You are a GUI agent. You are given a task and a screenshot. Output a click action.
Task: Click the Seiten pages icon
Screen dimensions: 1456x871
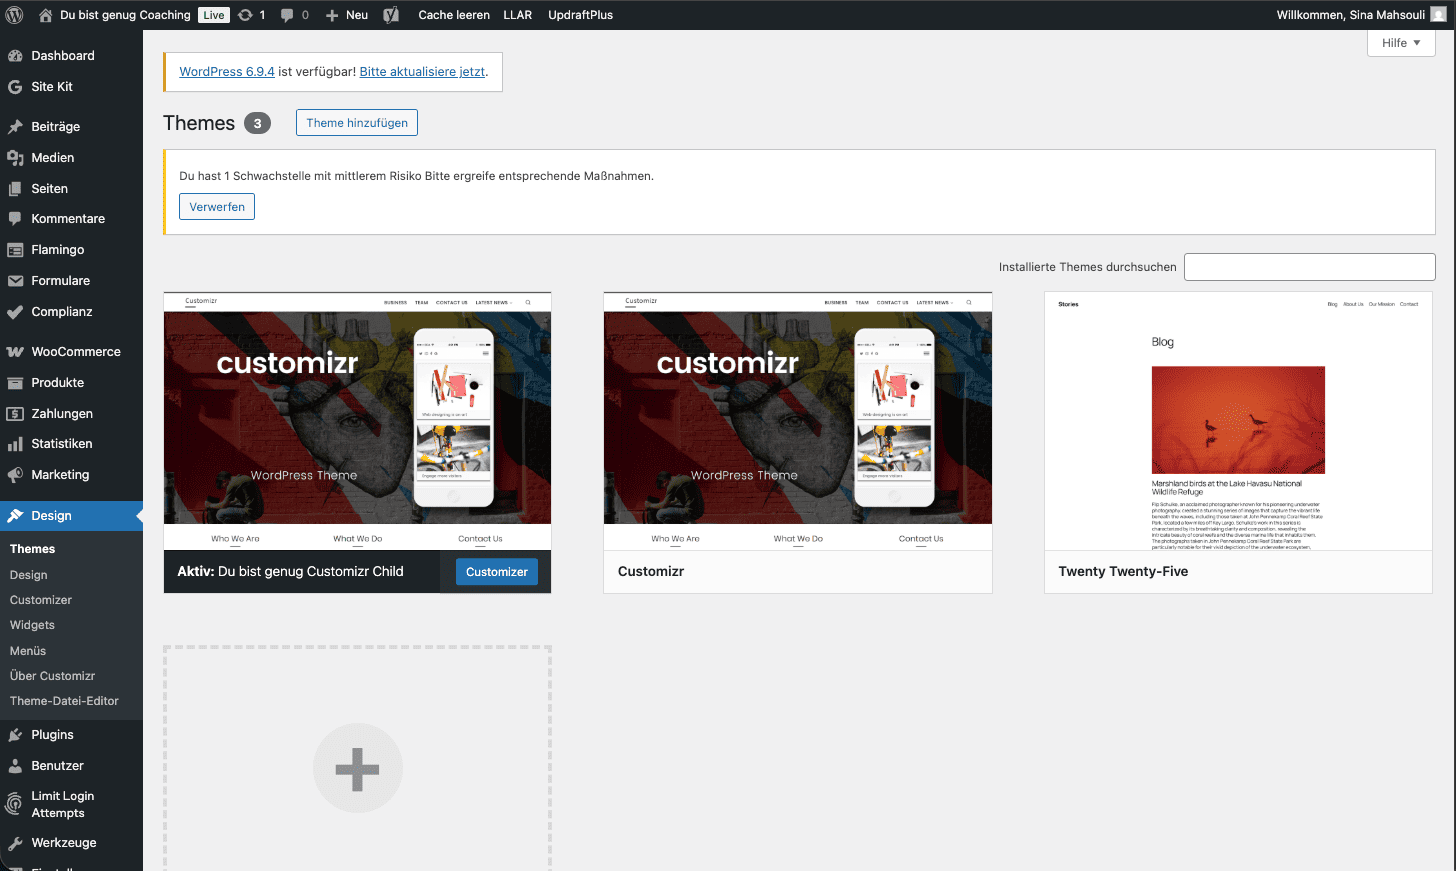[15, 189]
